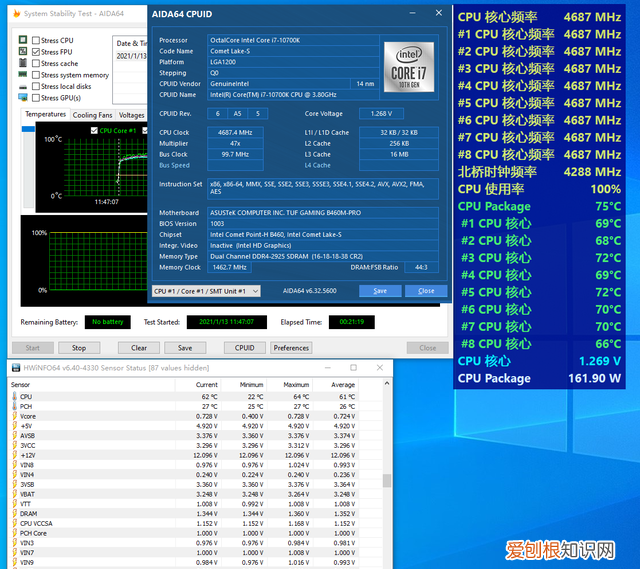Click the disabled Start button
This screenshot has width=640, height=569.
point(33,348)
